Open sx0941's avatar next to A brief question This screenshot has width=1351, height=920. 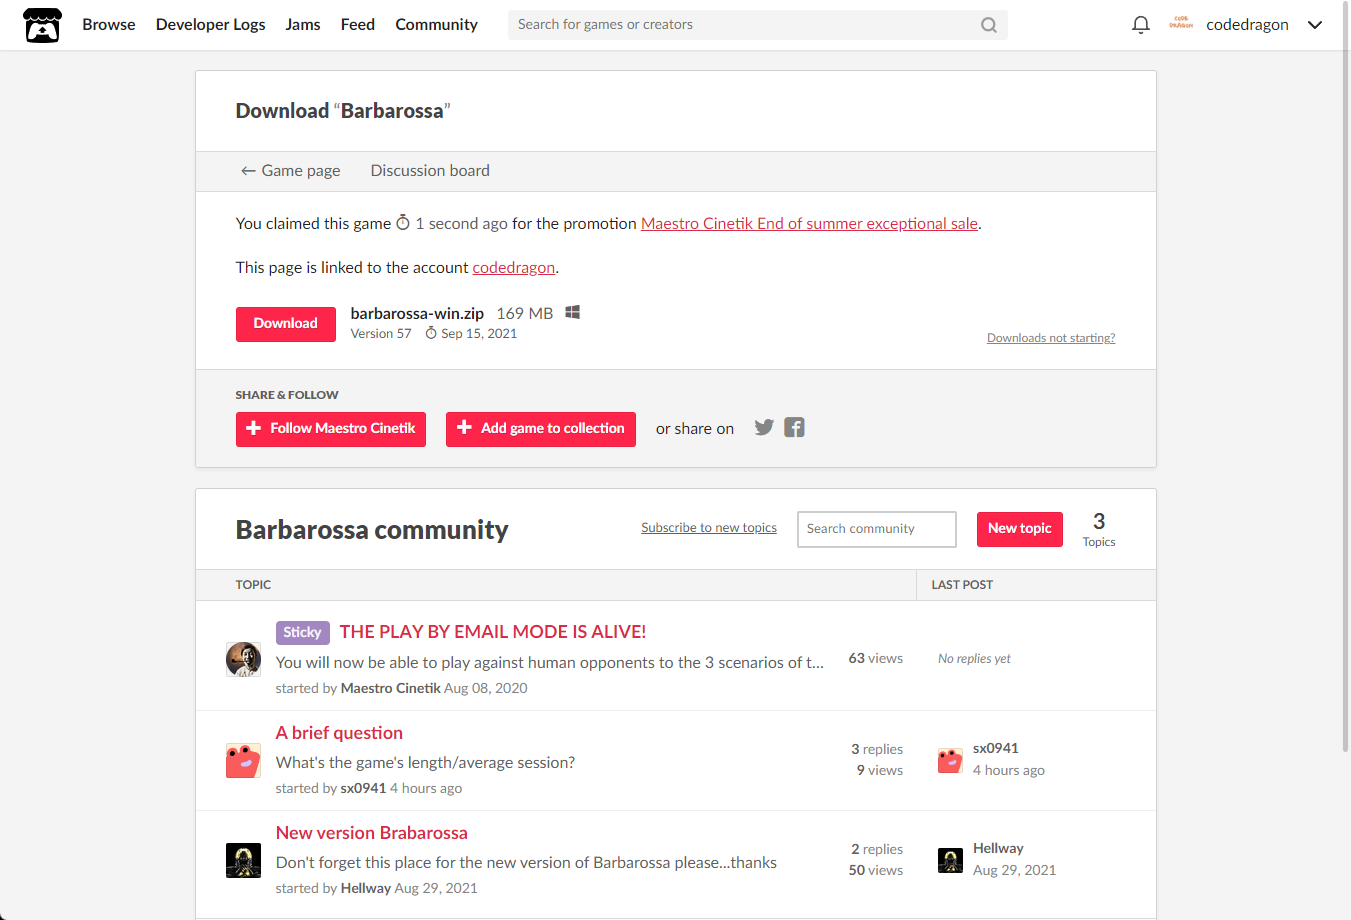point(243,760)
